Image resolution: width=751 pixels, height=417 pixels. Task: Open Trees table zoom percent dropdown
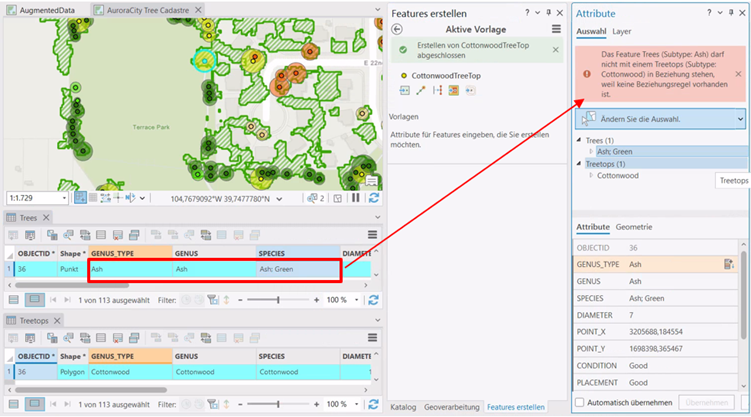coord(356,300)
